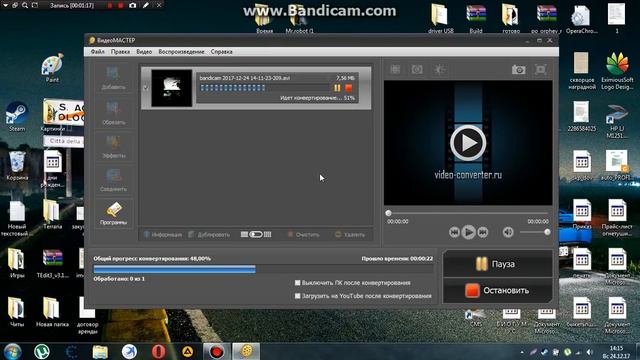
Task: Click the Остановить button
Action: 498,291
